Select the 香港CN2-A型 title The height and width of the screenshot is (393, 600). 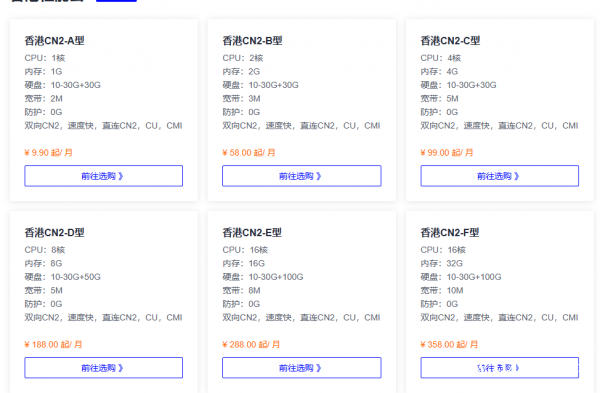point(54,41)
